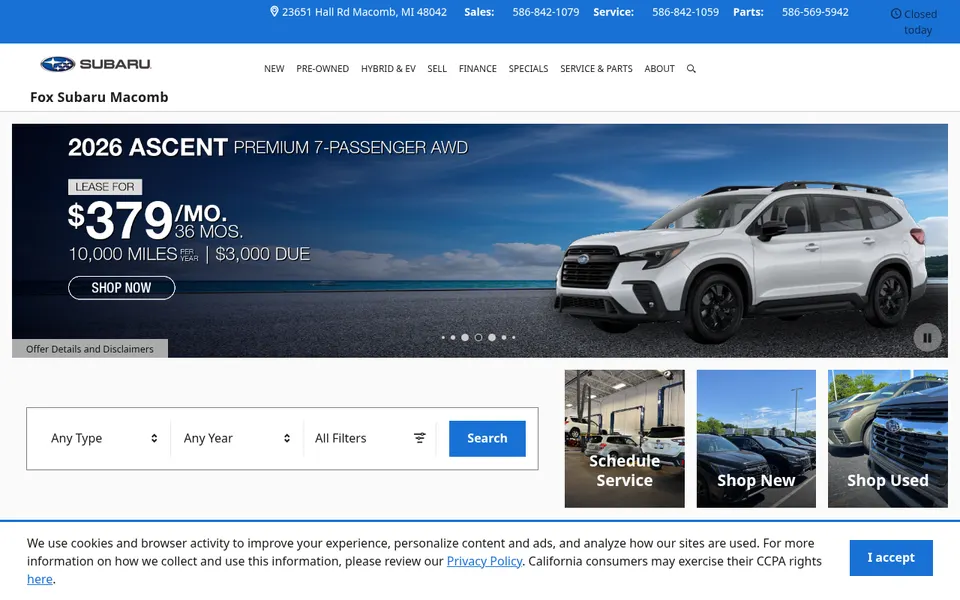Image resolution: width=960 pixels, height=600 pixels.
Task: Select the first carousel indicator dot
Action: pyautogui.click(x=443, y=337)
